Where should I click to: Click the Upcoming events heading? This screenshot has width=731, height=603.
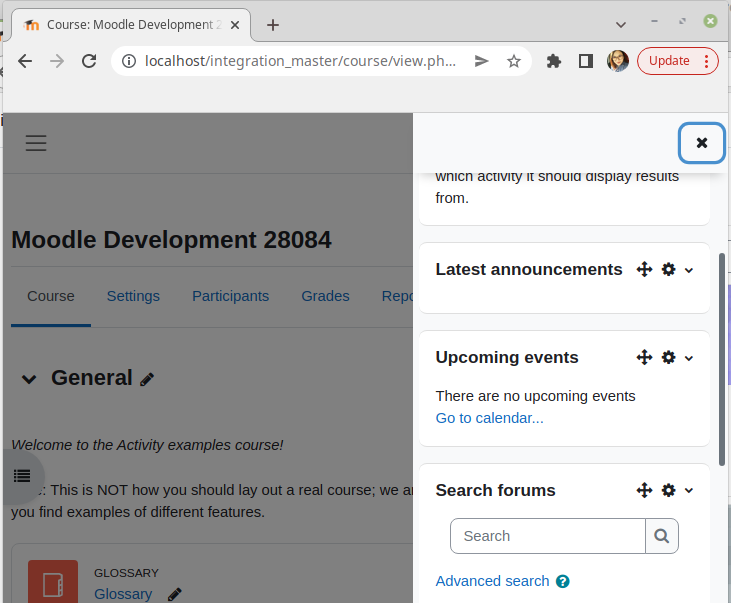[507, 357]
